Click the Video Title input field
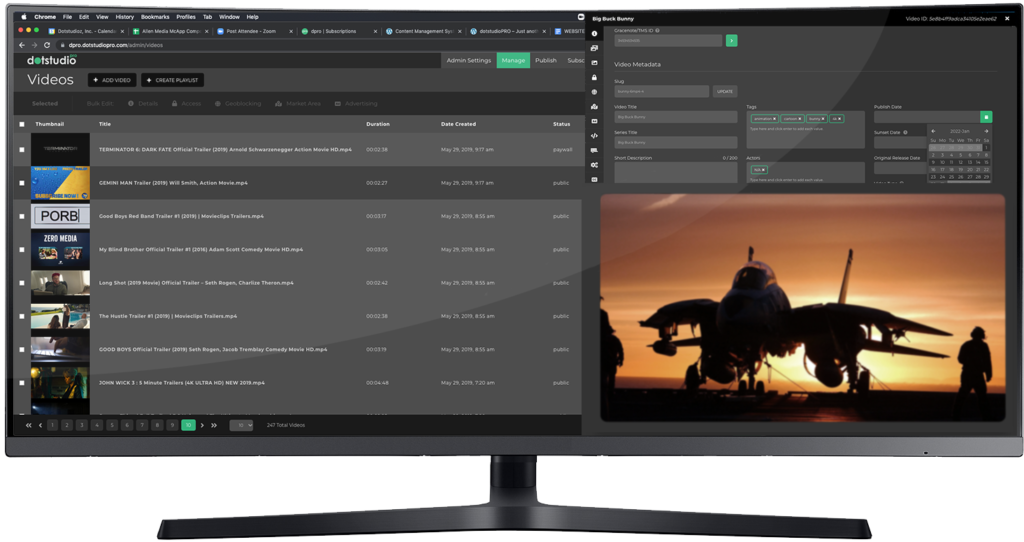1024x542 pixels. click(x=675, y=117)
